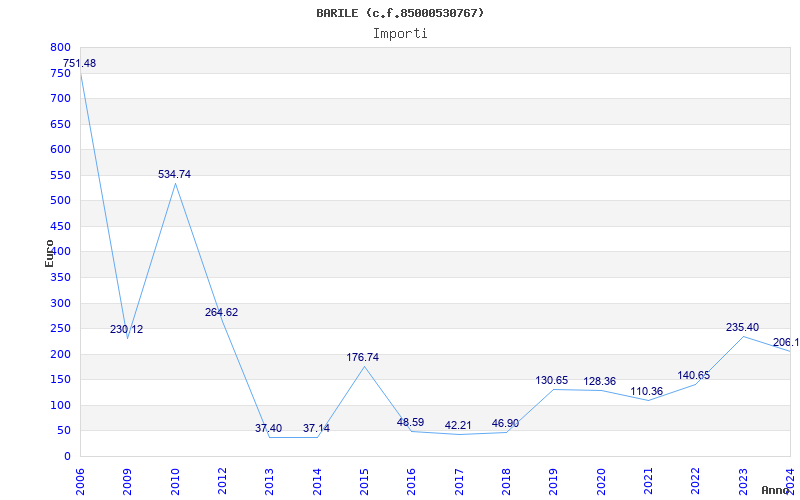This screenshot has width=800, height=500.
Task: Click the 300 y-axis tick label
Action: [x=60, y=303]
